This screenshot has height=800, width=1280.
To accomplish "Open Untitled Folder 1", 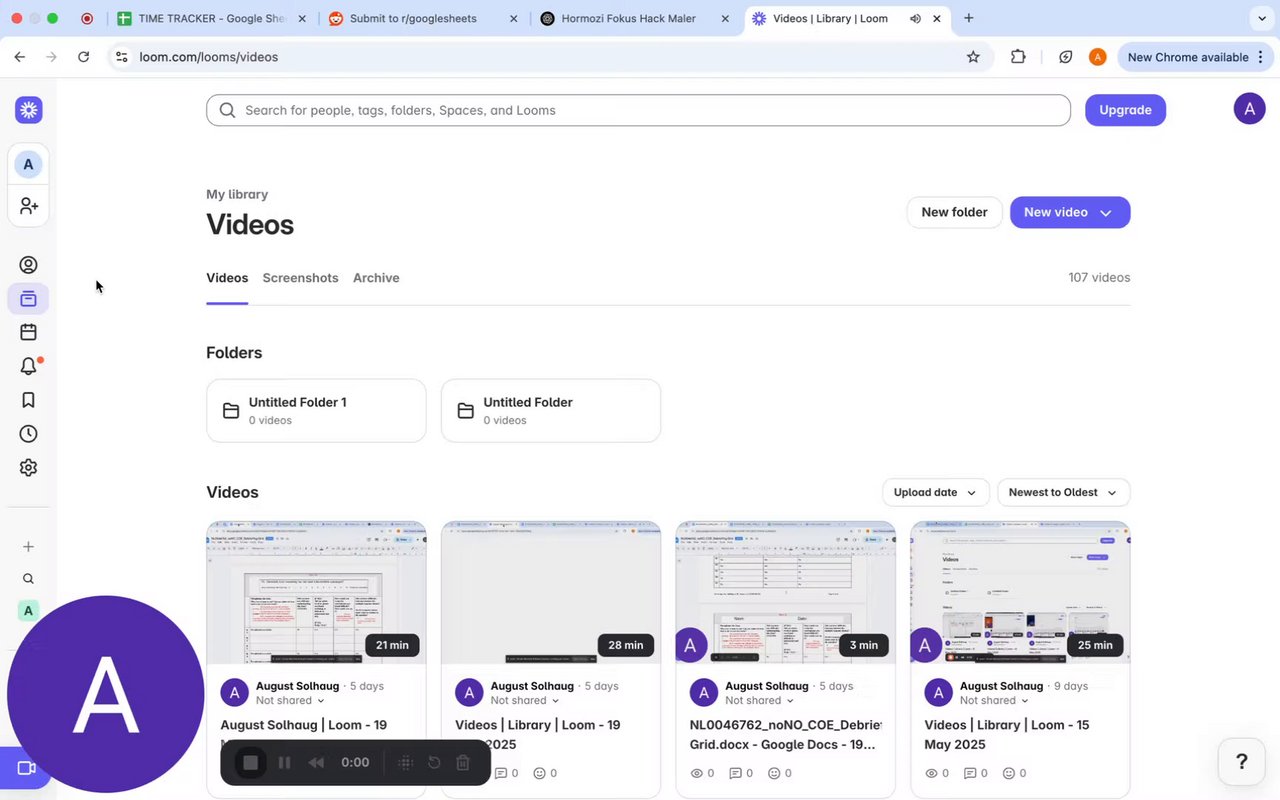I will pyautogui.click(x=316, y=410).
